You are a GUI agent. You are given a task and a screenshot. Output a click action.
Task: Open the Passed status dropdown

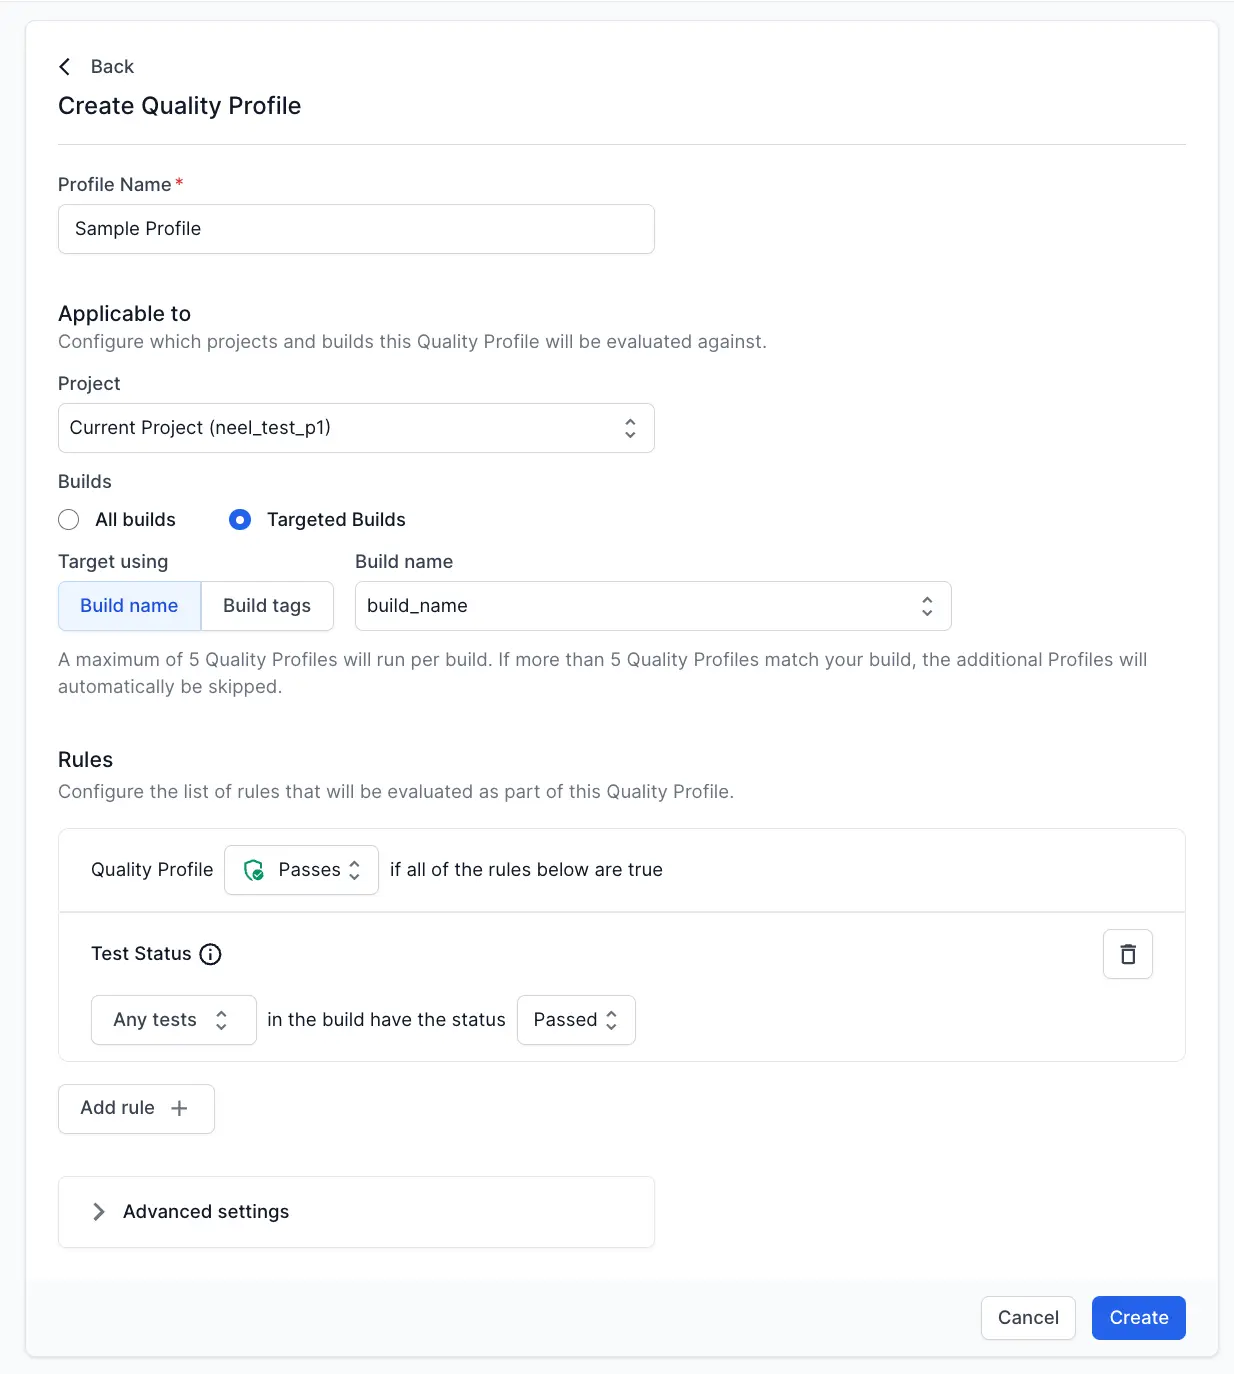[575, 1020]
